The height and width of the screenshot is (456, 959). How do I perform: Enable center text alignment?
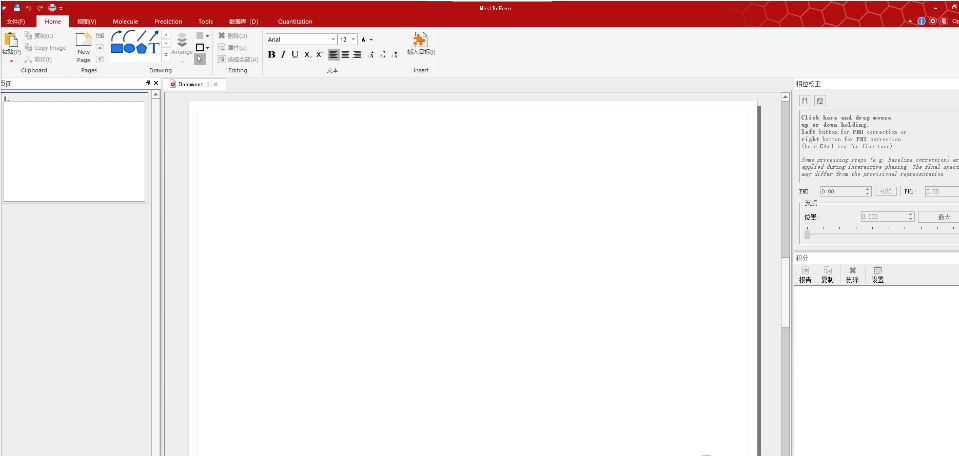345,54
